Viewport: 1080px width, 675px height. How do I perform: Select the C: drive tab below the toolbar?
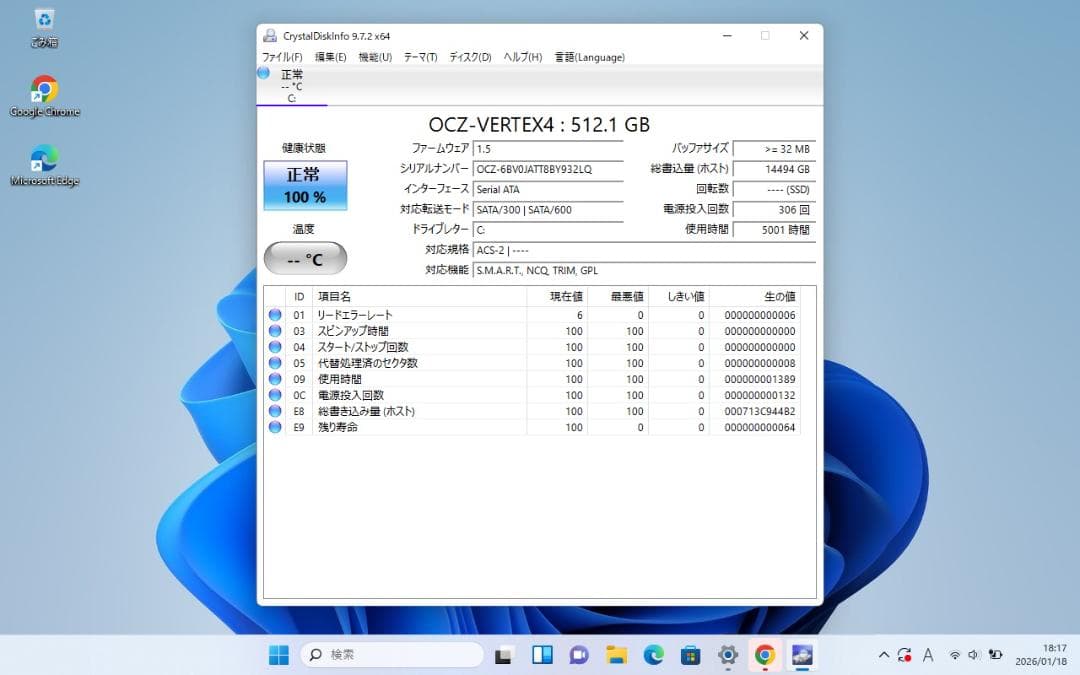click(290, 85)
